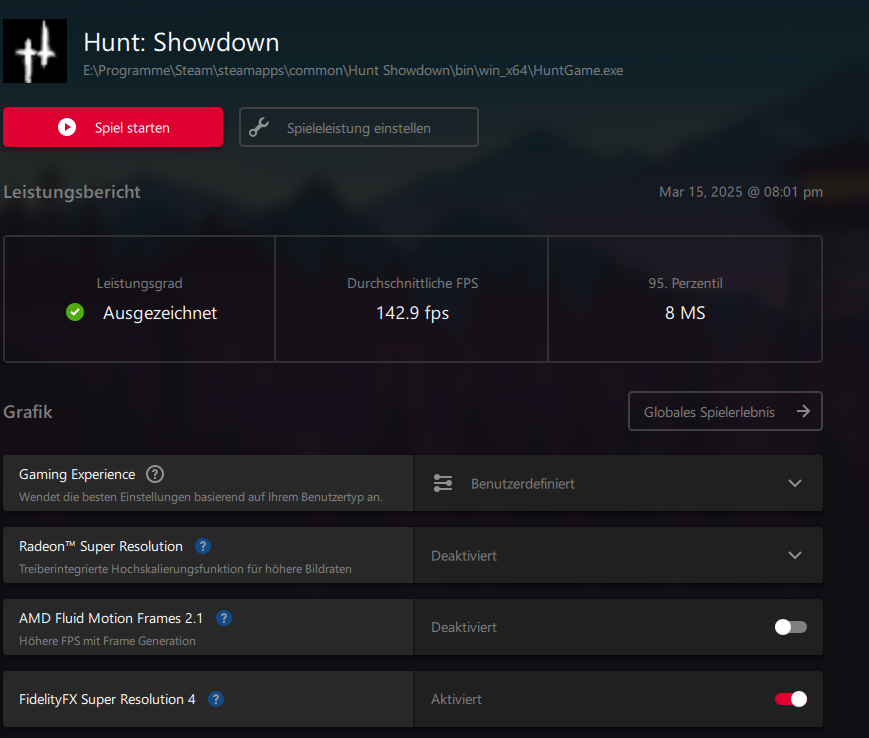Click the Wendet die besten Einstellungen description
869x738 pixels.
[201, 497]
